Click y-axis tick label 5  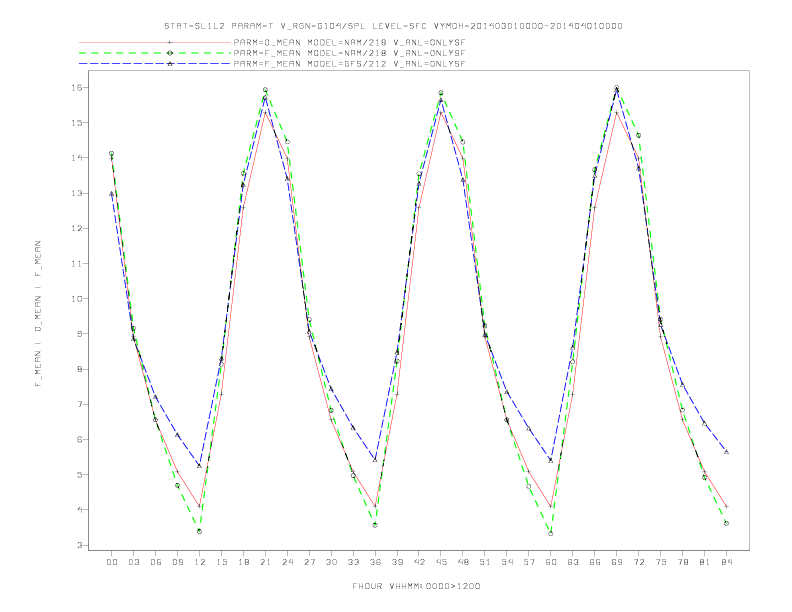click(x=80, y=475)
